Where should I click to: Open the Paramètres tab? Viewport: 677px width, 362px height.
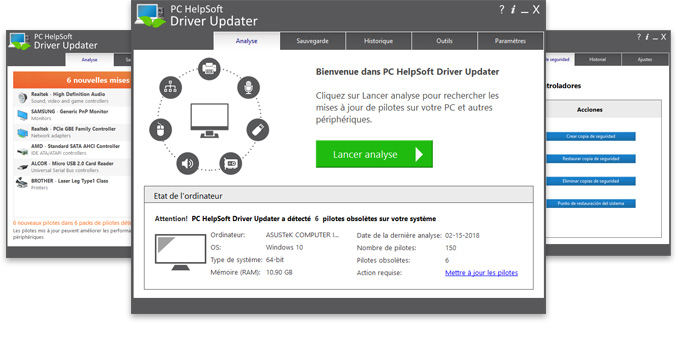[510, 41]
